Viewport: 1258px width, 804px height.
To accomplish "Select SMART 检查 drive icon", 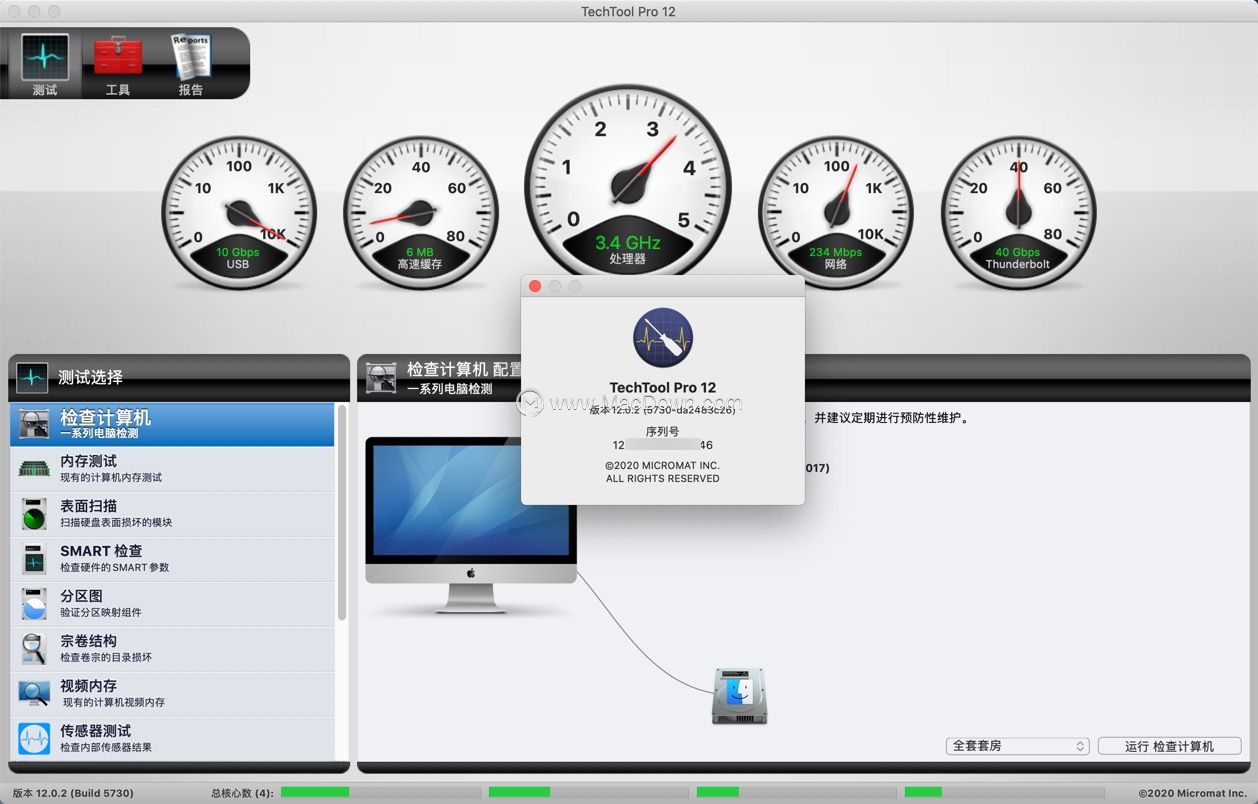I will (x=34, y=558).
